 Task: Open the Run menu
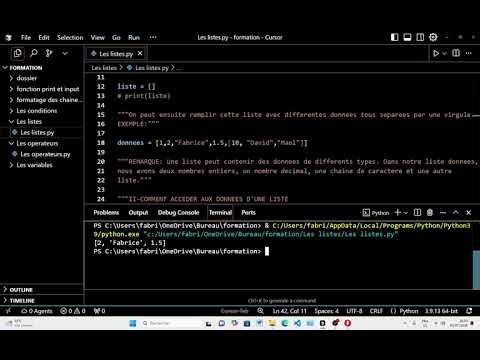coord(134,38)
